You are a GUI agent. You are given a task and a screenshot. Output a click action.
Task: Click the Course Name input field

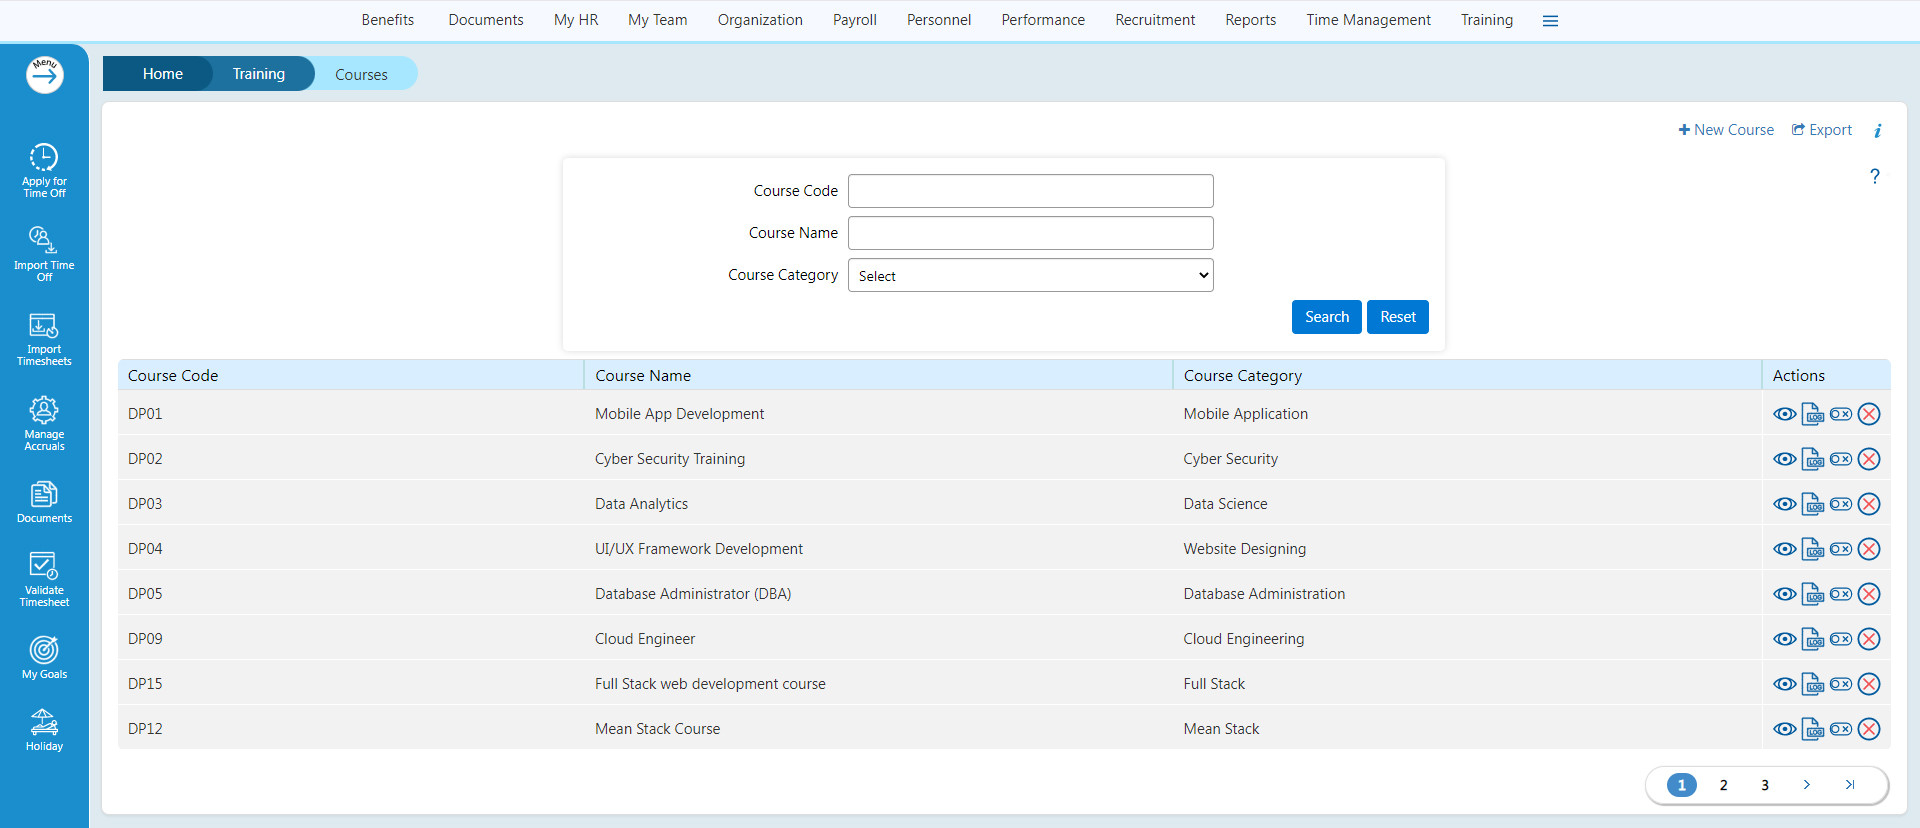point(1030,233)
